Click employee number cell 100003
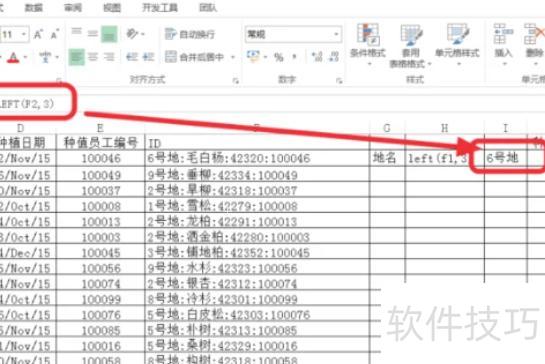 [100, 237]
